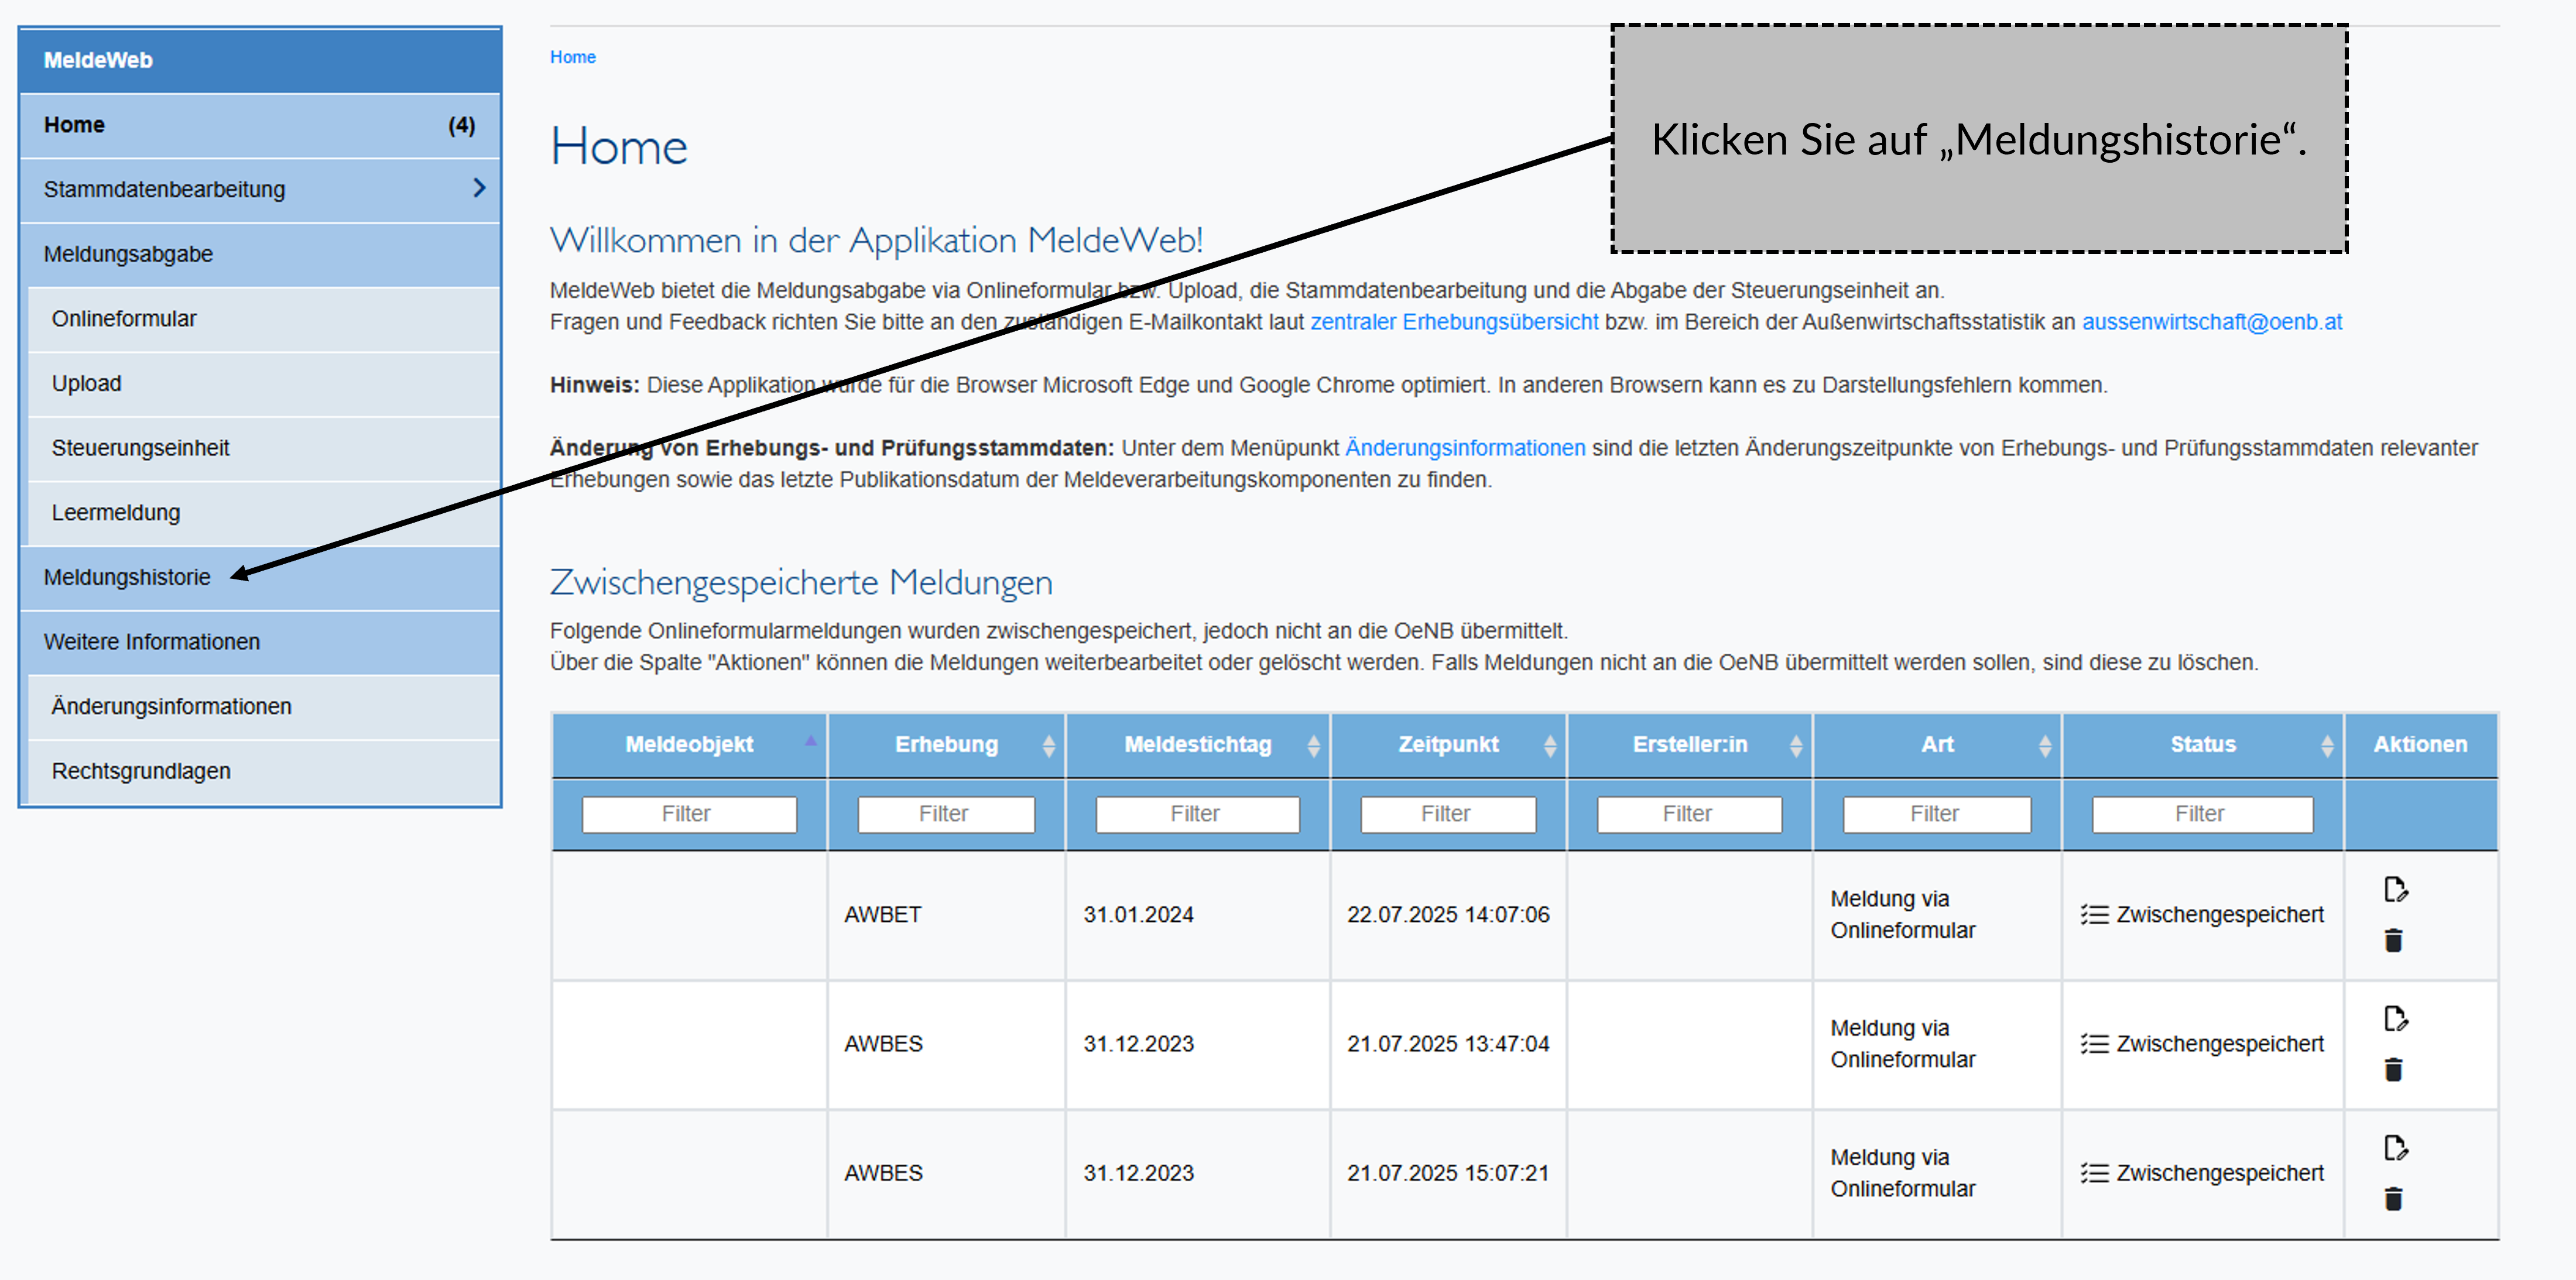
Task: Delete the AWBES draft from 13:47
Action: click(x=2394, y=1069)
